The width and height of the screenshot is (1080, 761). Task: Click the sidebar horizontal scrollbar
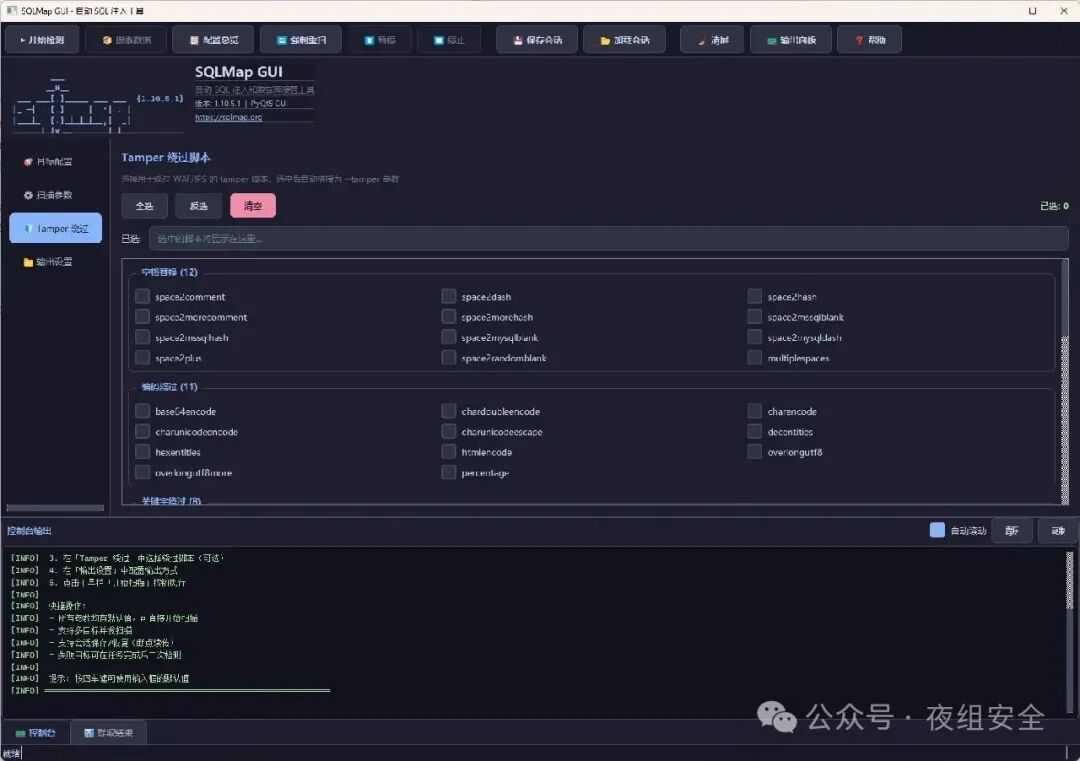point(55,508)
